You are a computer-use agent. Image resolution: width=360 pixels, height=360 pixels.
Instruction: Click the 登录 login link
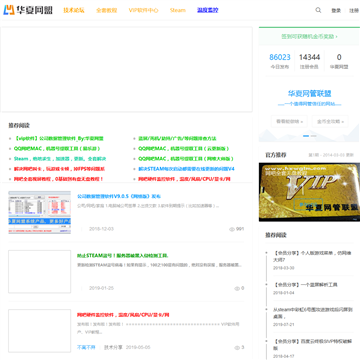click(x=336, y=11)
